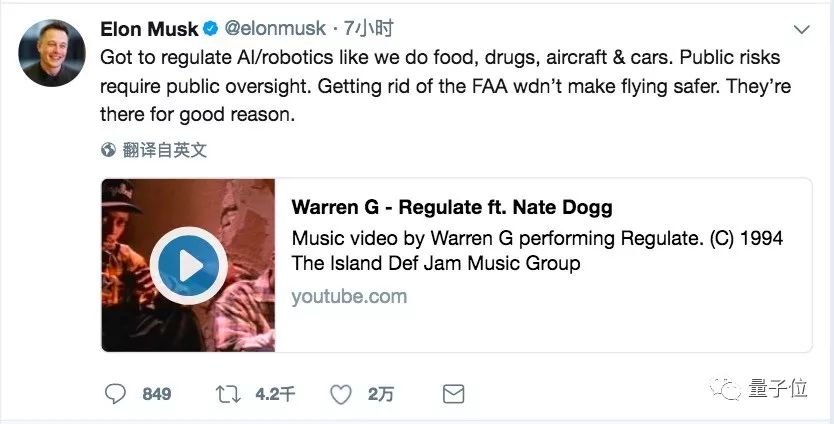Click the retweet arrows icon

[x=228, y=394]
